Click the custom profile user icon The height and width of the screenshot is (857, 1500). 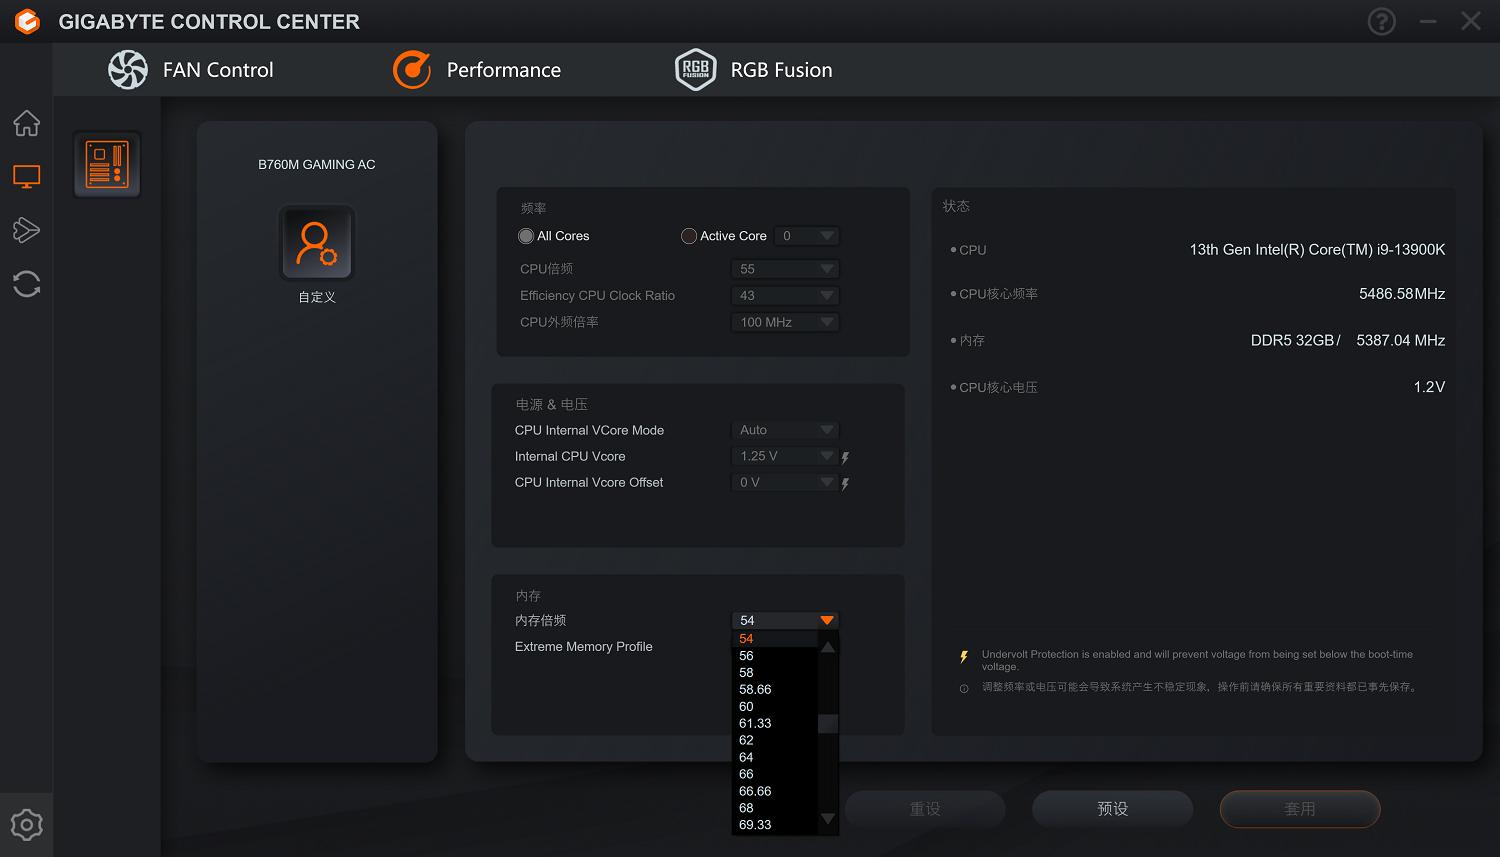point(317,244)
